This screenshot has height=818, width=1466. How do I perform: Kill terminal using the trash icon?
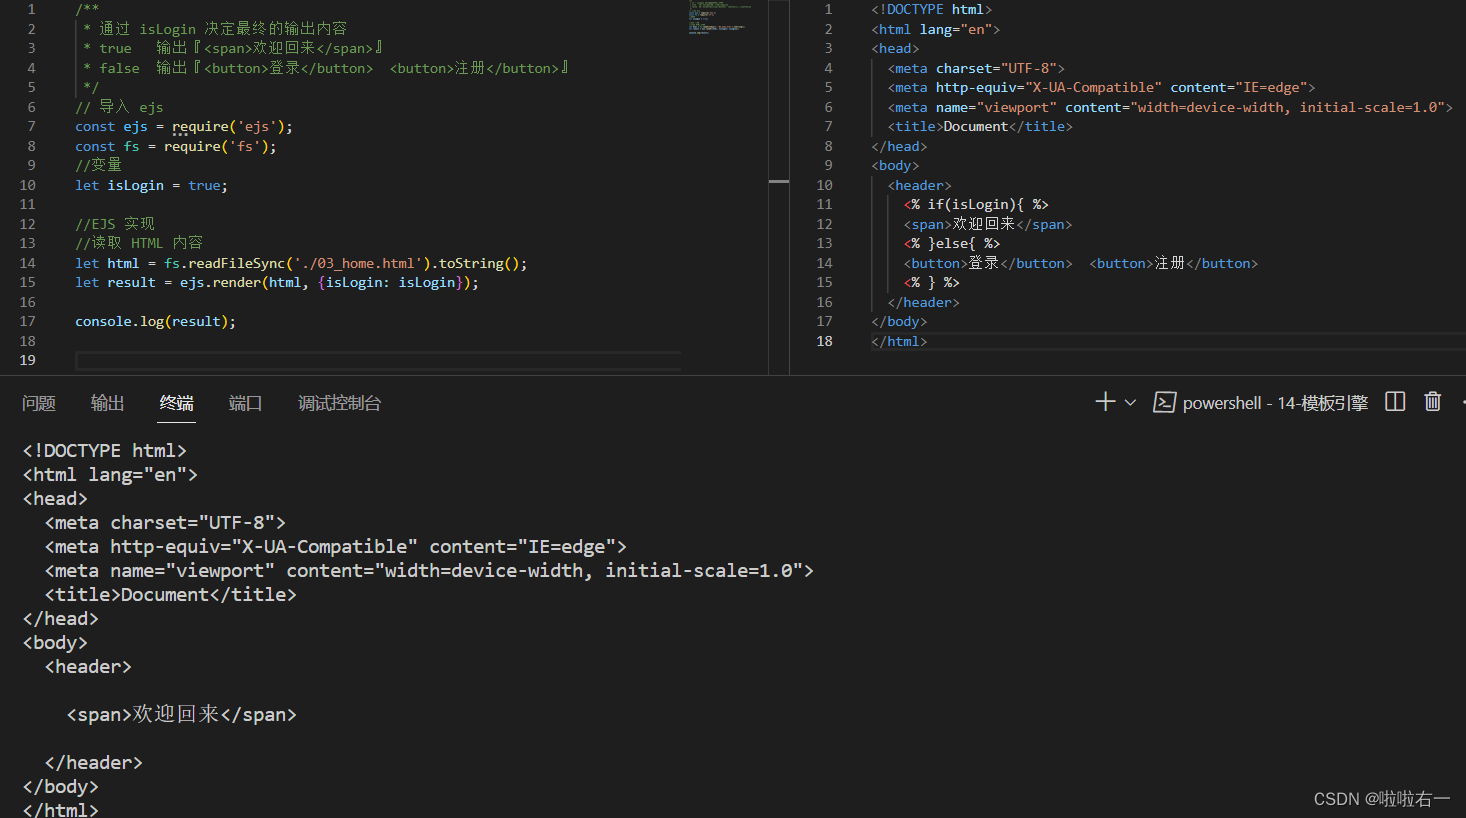point(1433,402)
